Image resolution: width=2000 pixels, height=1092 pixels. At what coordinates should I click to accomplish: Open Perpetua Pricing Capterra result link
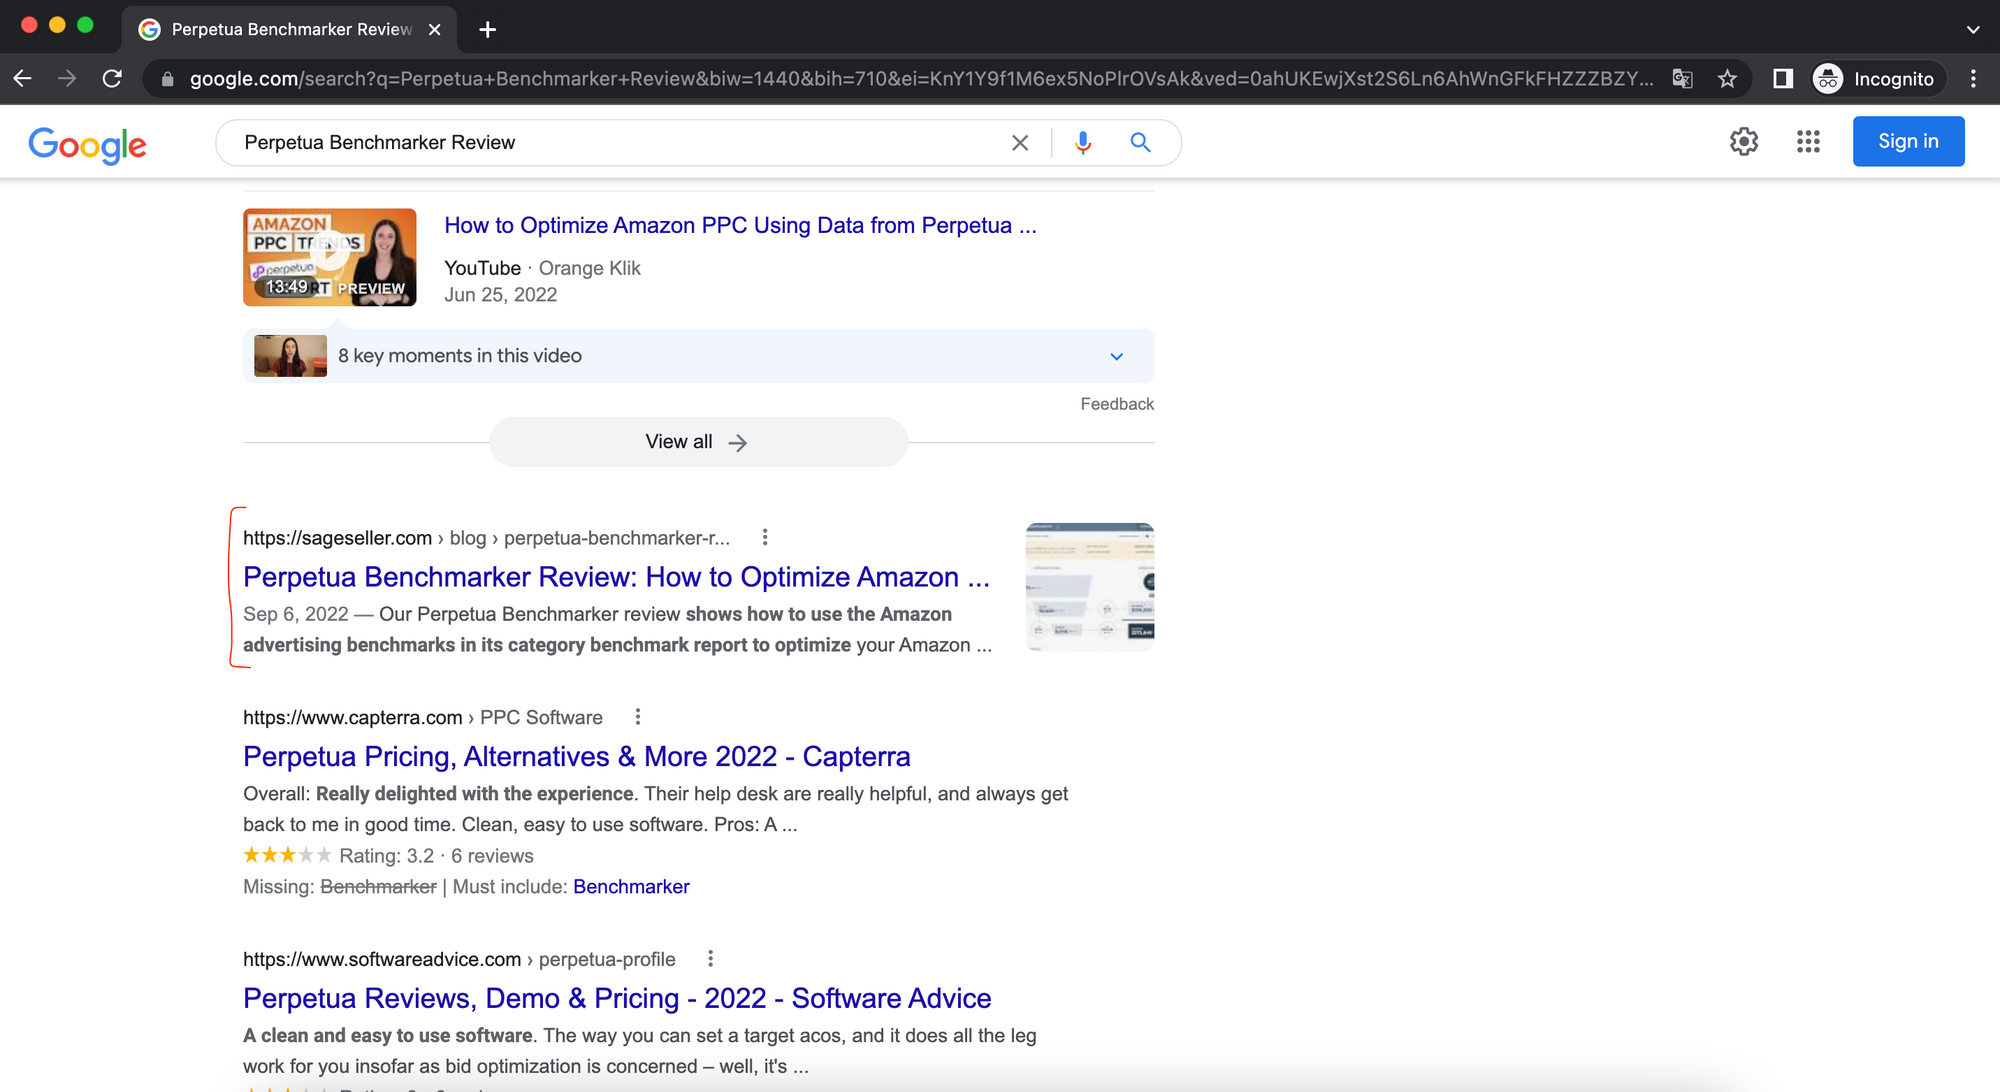point(576,757)
